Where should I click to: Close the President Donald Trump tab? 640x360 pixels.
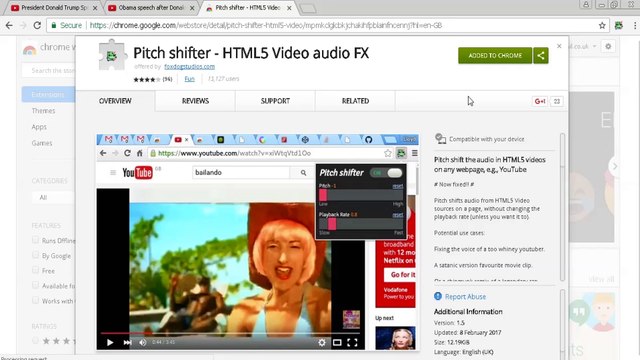click(x=95, y=8)
